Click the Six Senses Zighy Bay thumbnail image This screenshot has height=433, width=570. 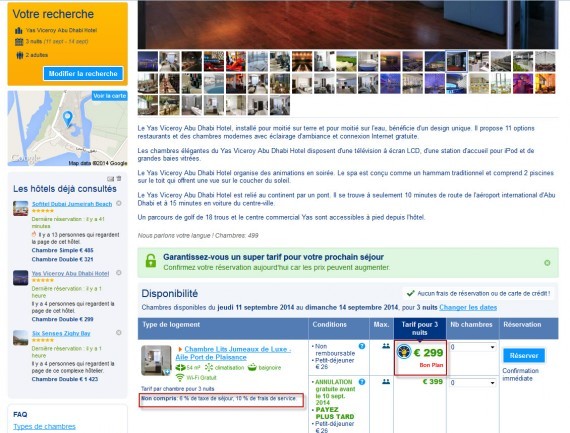tap(20, 337)
